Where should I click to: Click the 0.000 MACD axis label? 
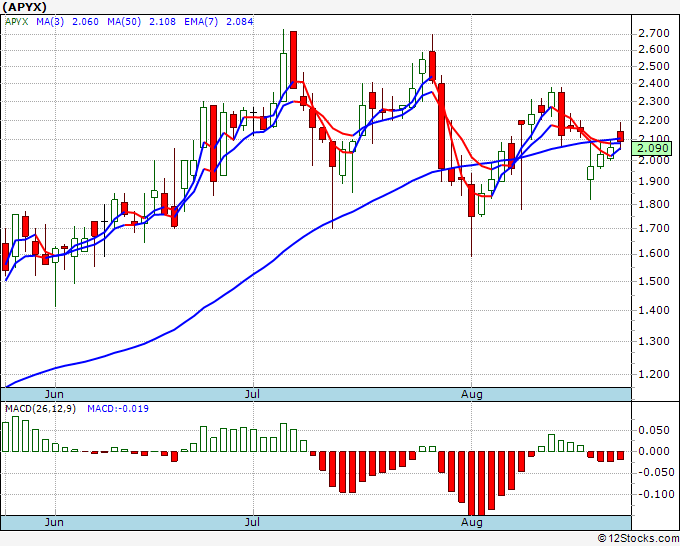click(x=654, y=451)
